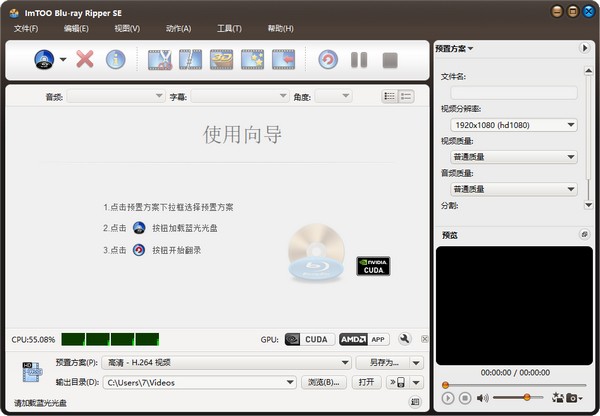Image resolution: width=600 pixels, height=416 pixels.
Task: Open the 工具(T) menu
Action: coord(229,28)
